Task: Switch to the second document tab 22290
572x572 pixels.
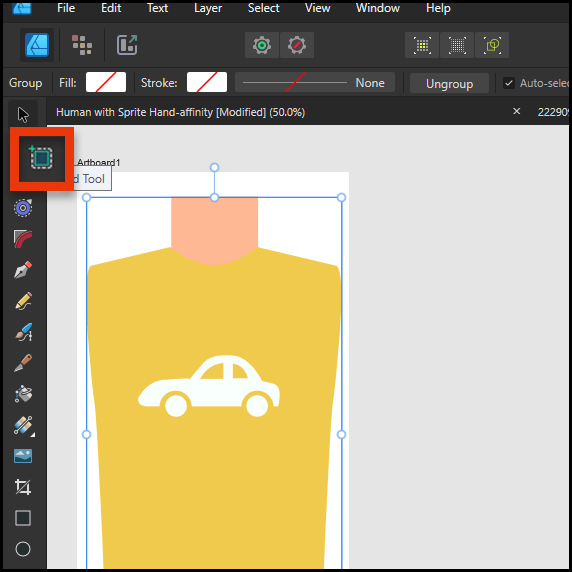Action: tap(553, 112)
